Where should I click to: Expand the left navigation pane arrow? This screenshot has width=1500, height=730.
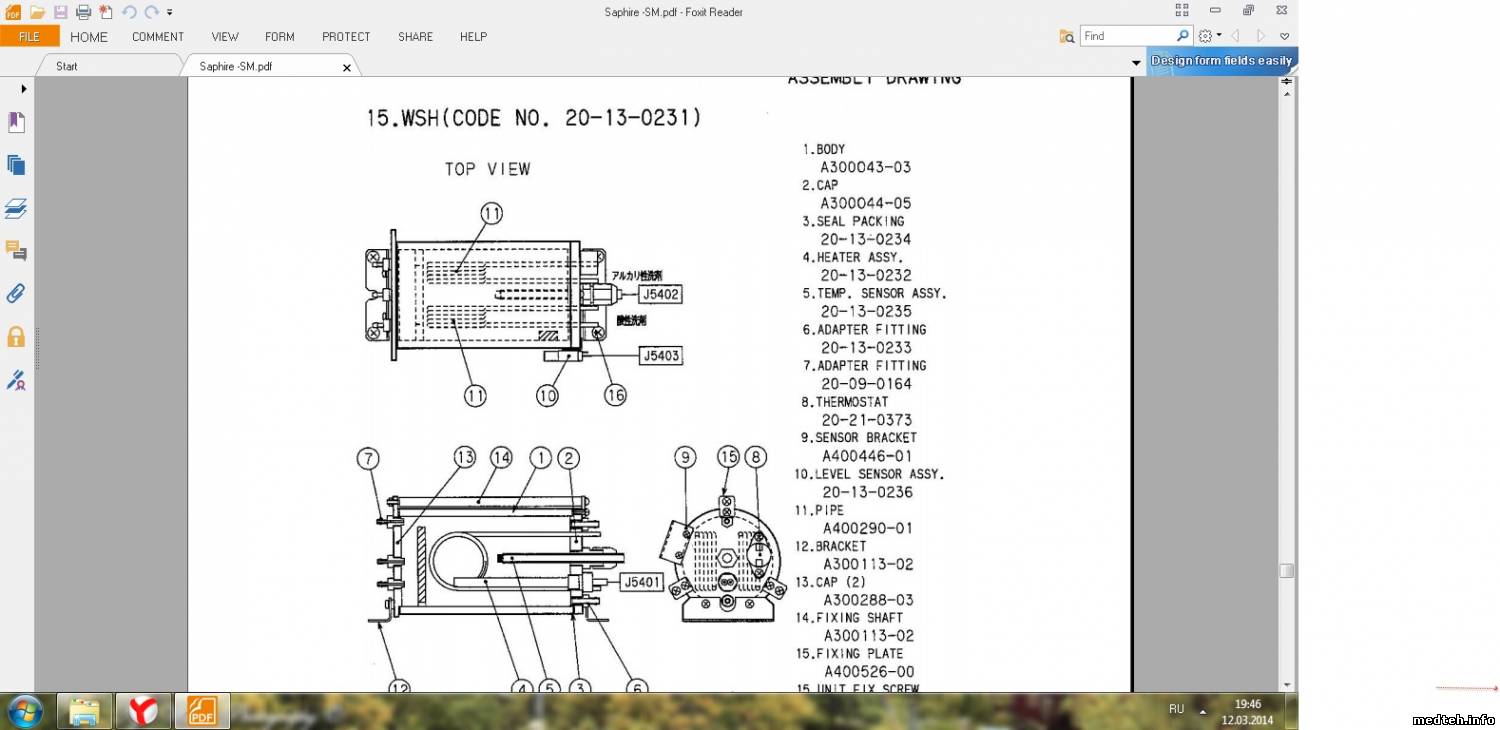coord(23,88)
